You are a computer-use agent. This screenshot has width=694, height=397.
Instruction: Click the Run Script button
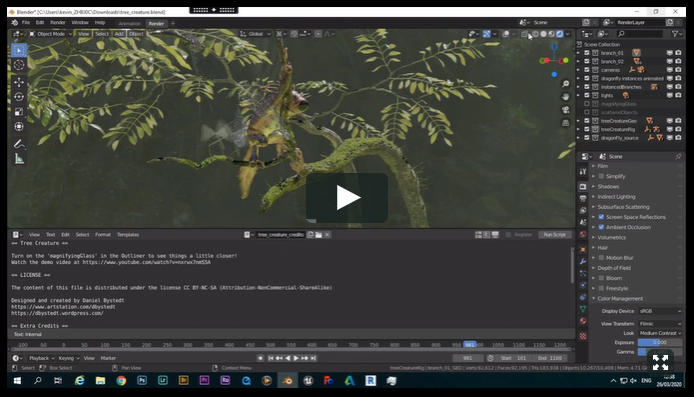click(x=555, y=235)
